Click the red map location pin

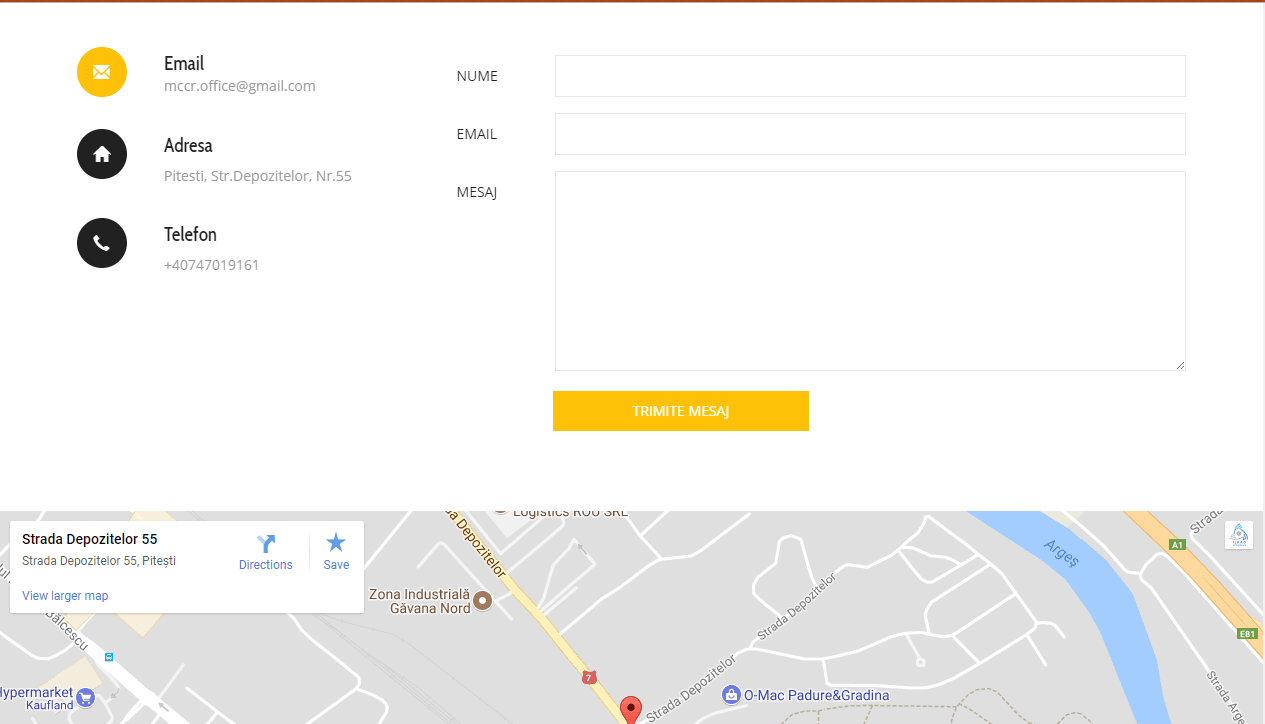click(630, 711)
